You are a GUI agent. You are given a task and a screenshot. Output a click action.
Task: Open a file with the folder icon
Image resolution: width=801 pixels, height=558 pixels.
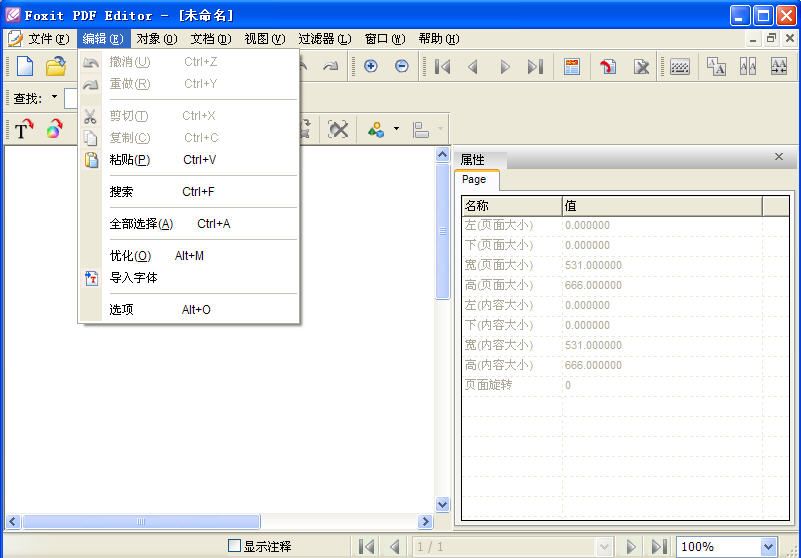56,66
